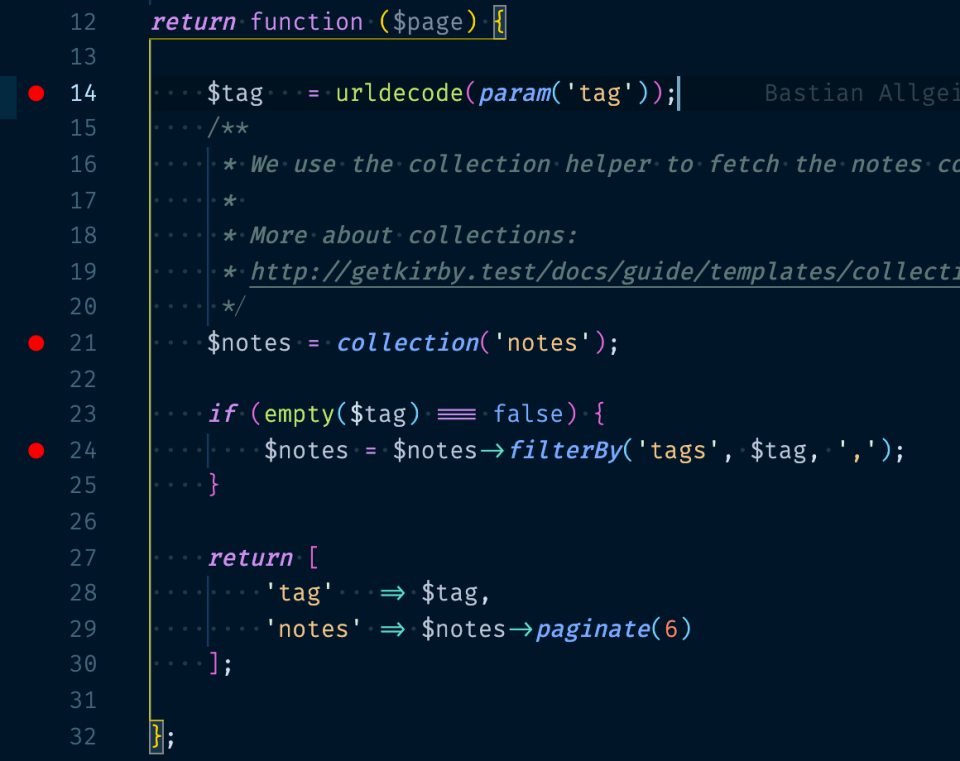Image resolution: width=960 pixels, height=761 pixels.
Task: Click the paginate method on line 29
Action: [593, 629]
